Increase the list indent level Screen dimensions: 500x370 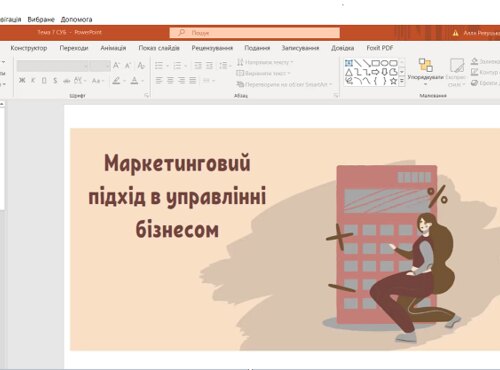point(209,65)
